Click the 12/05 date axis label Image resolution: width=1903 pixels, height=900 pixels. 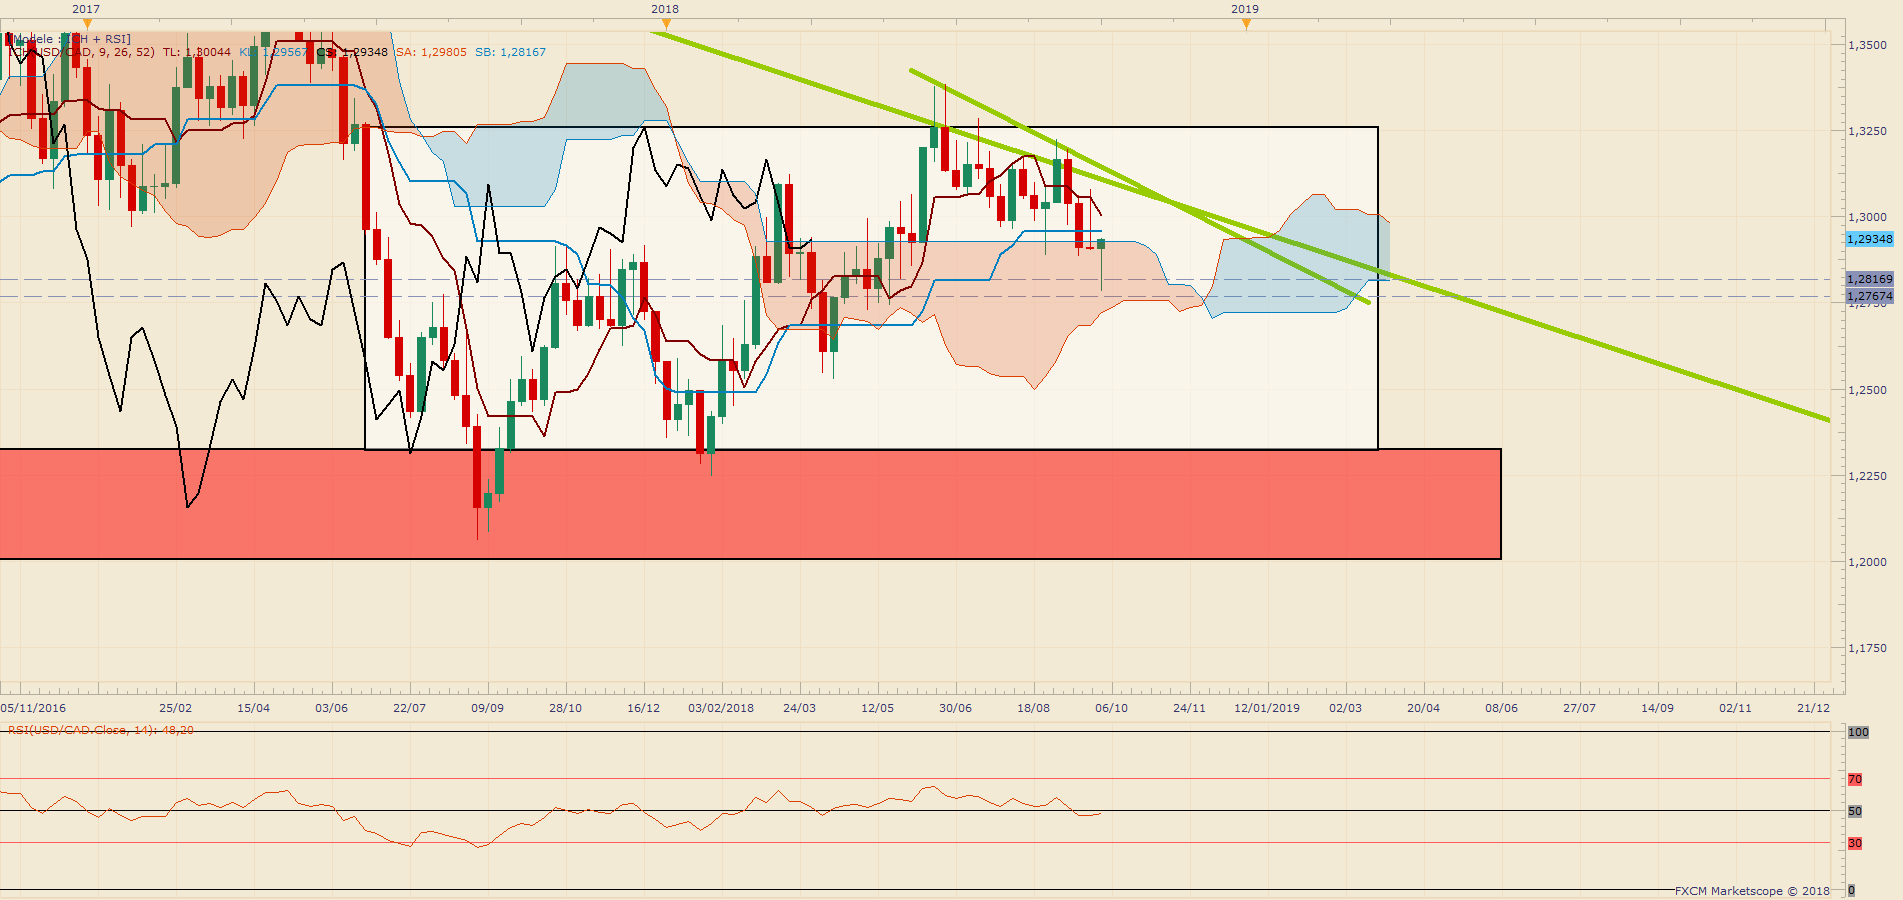(x=878, y=708)
